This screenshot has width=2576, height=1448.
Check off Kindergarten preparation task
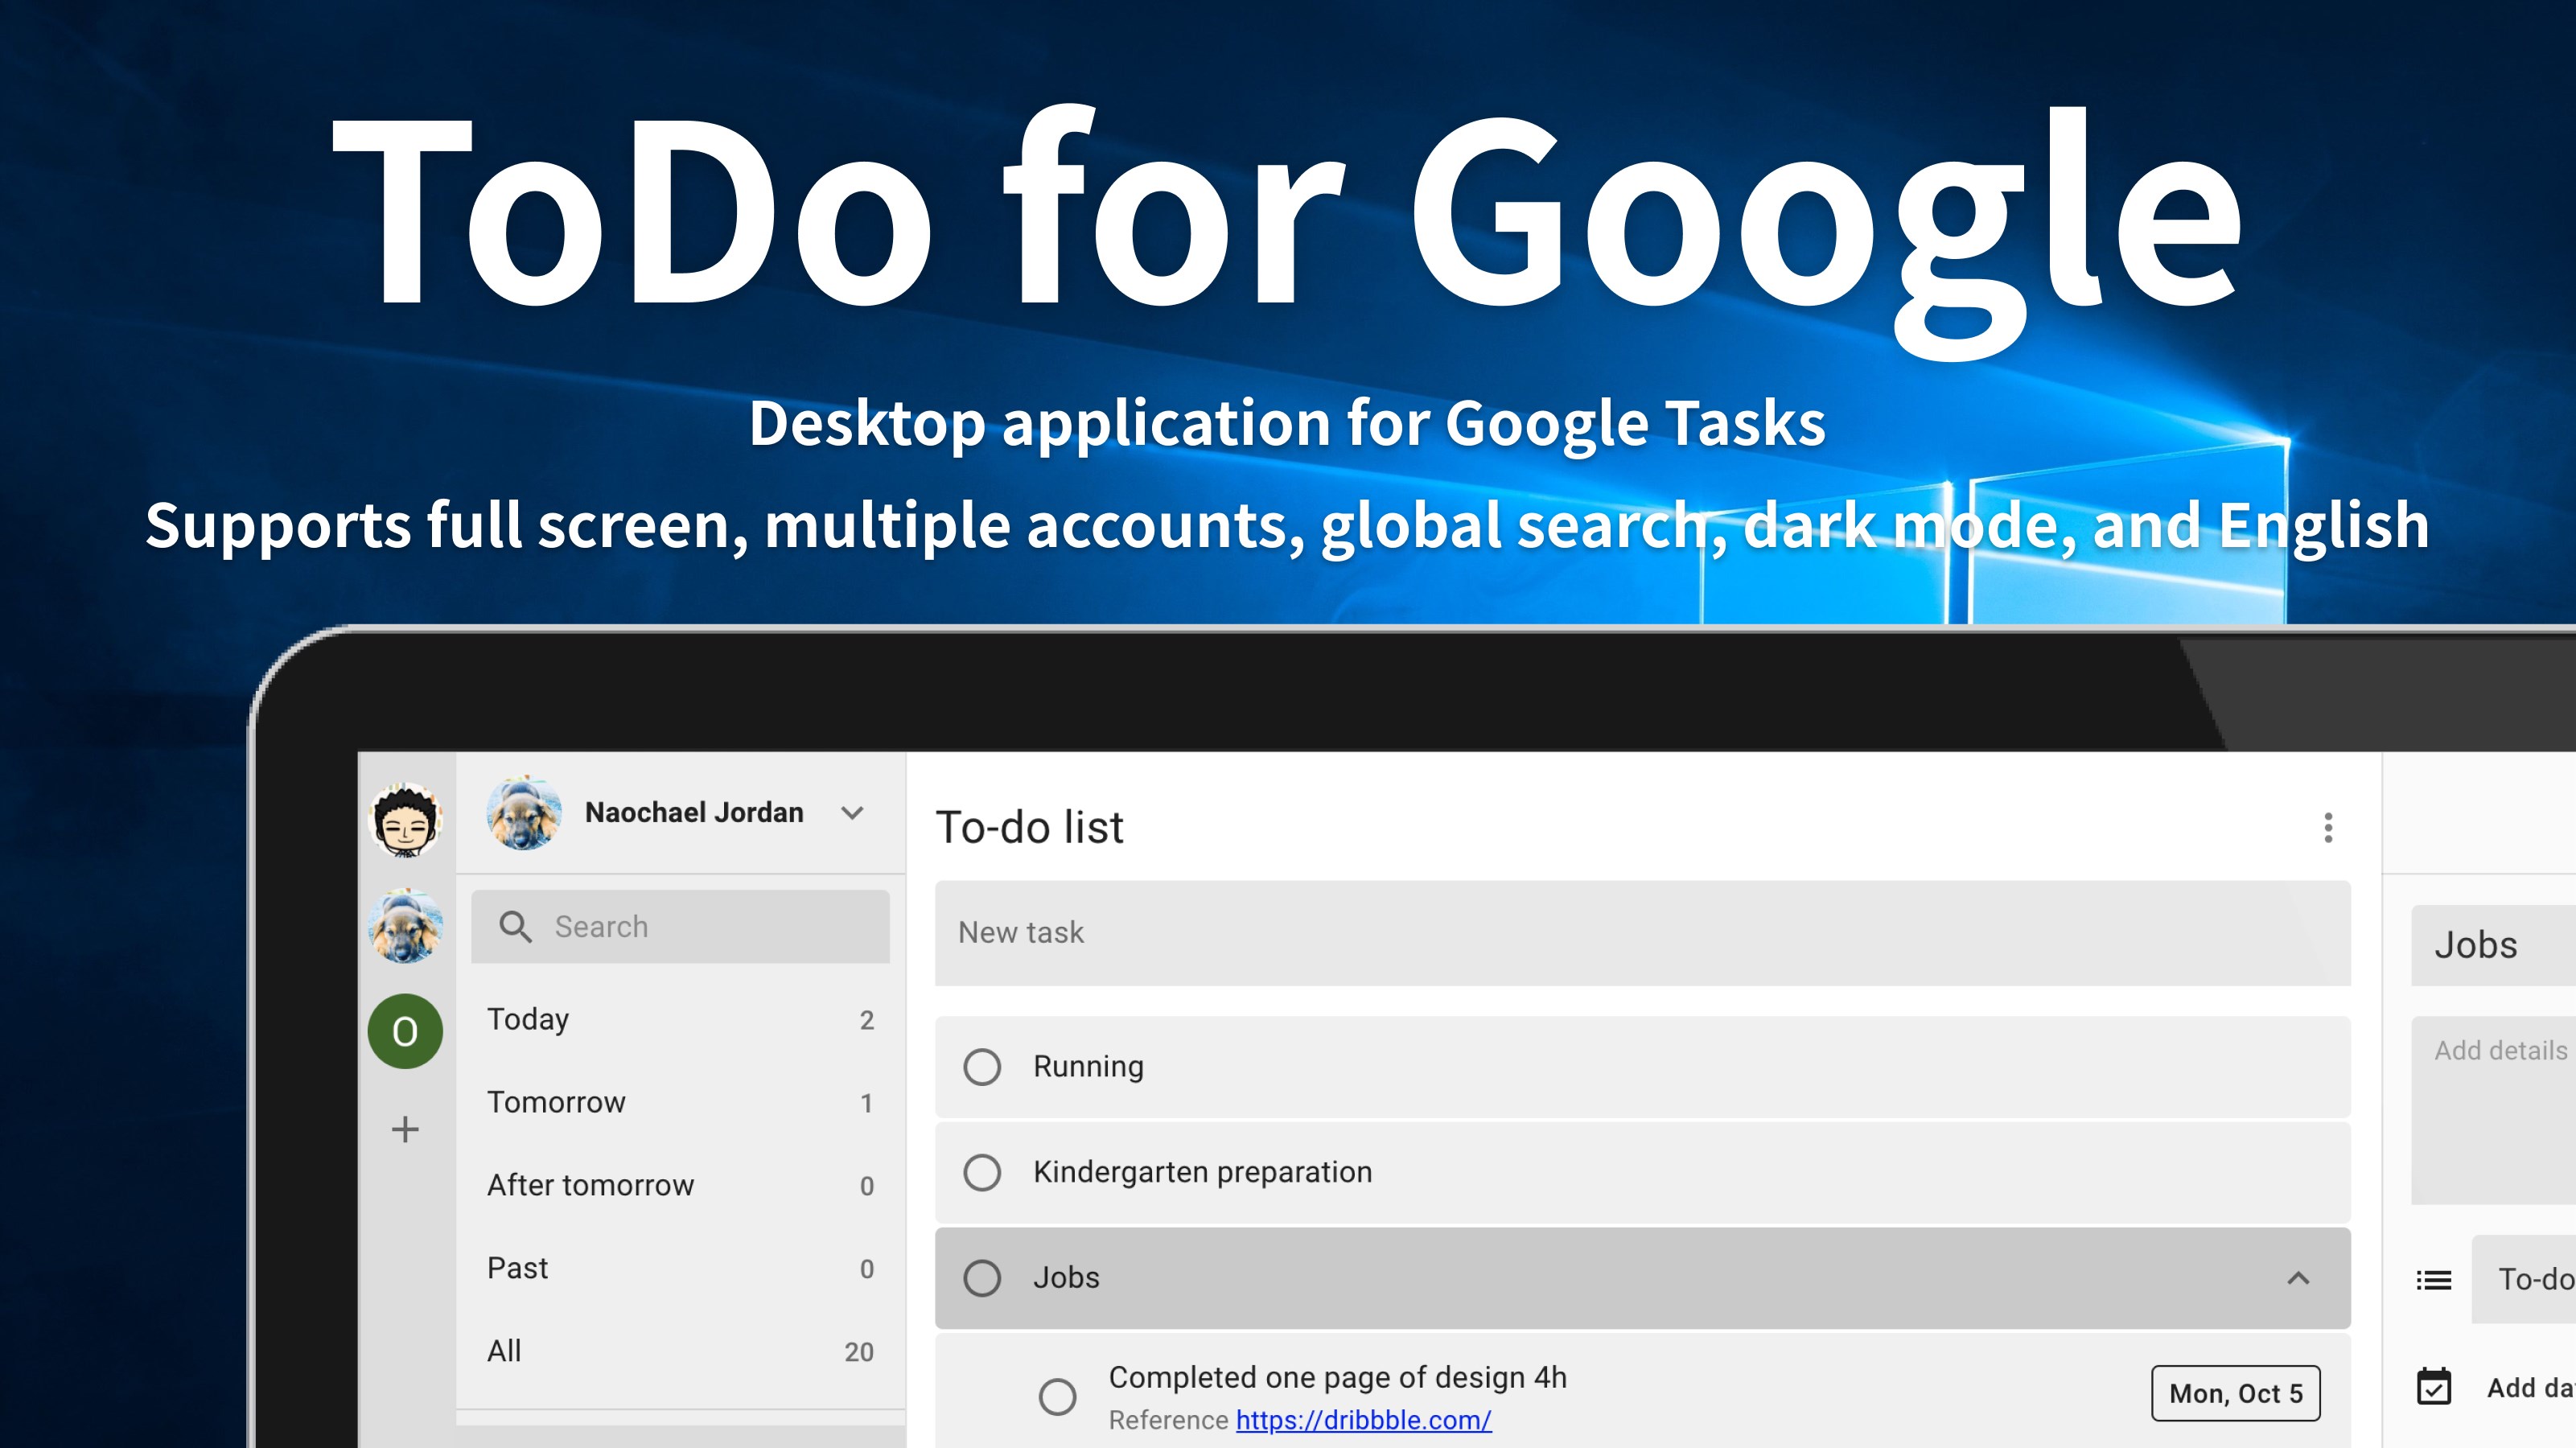coord(982,1172)
